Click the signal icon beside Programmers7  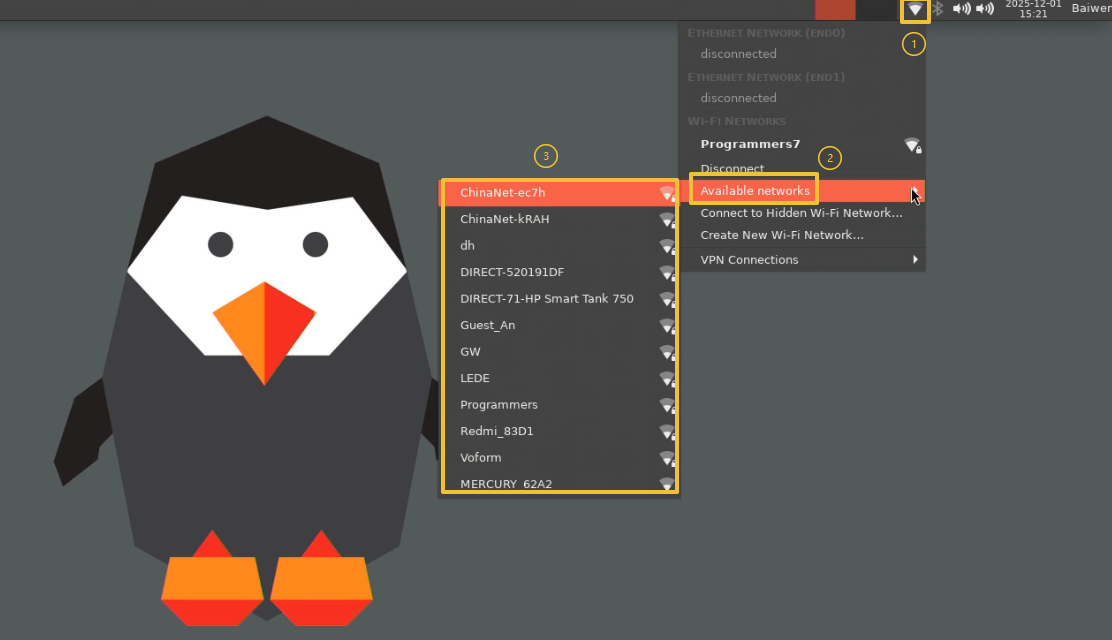point(912,145)
